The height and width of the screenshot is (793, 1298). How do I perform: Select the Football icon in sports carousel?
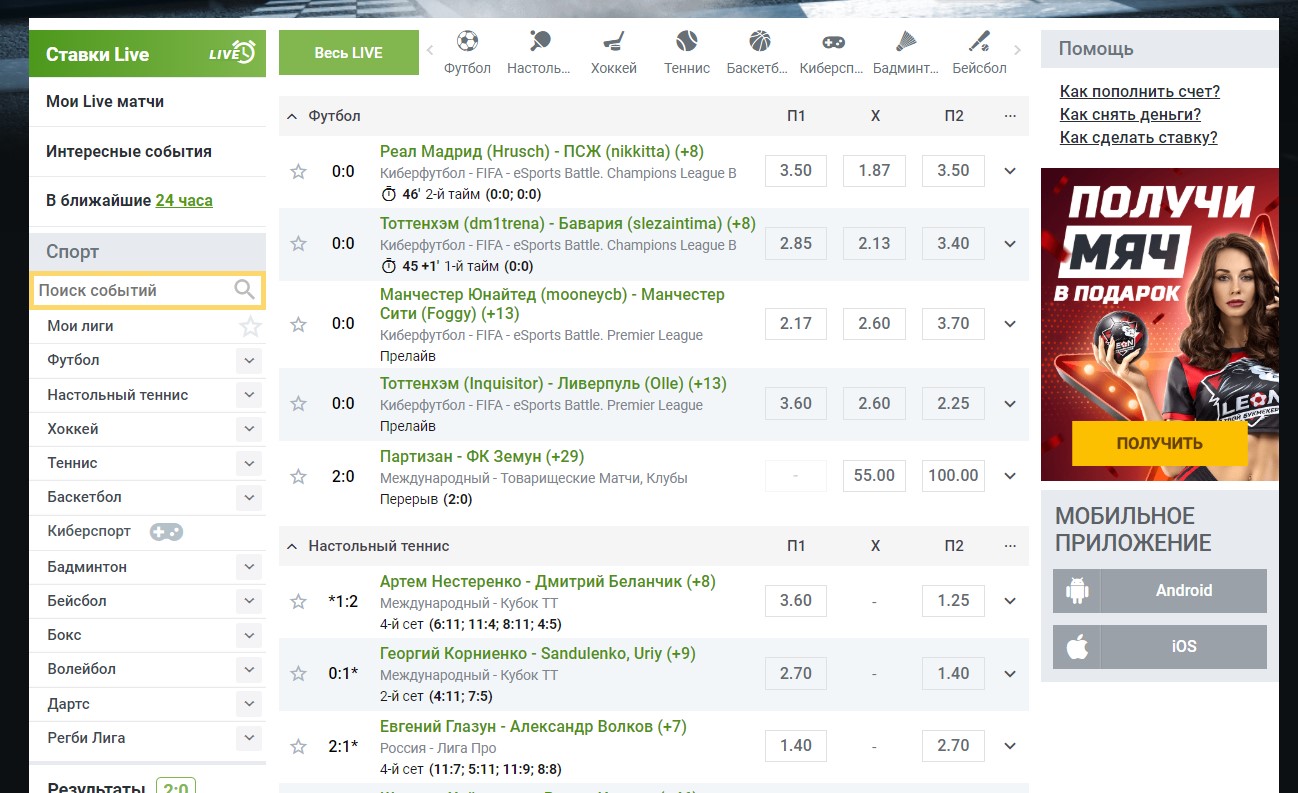467,42
